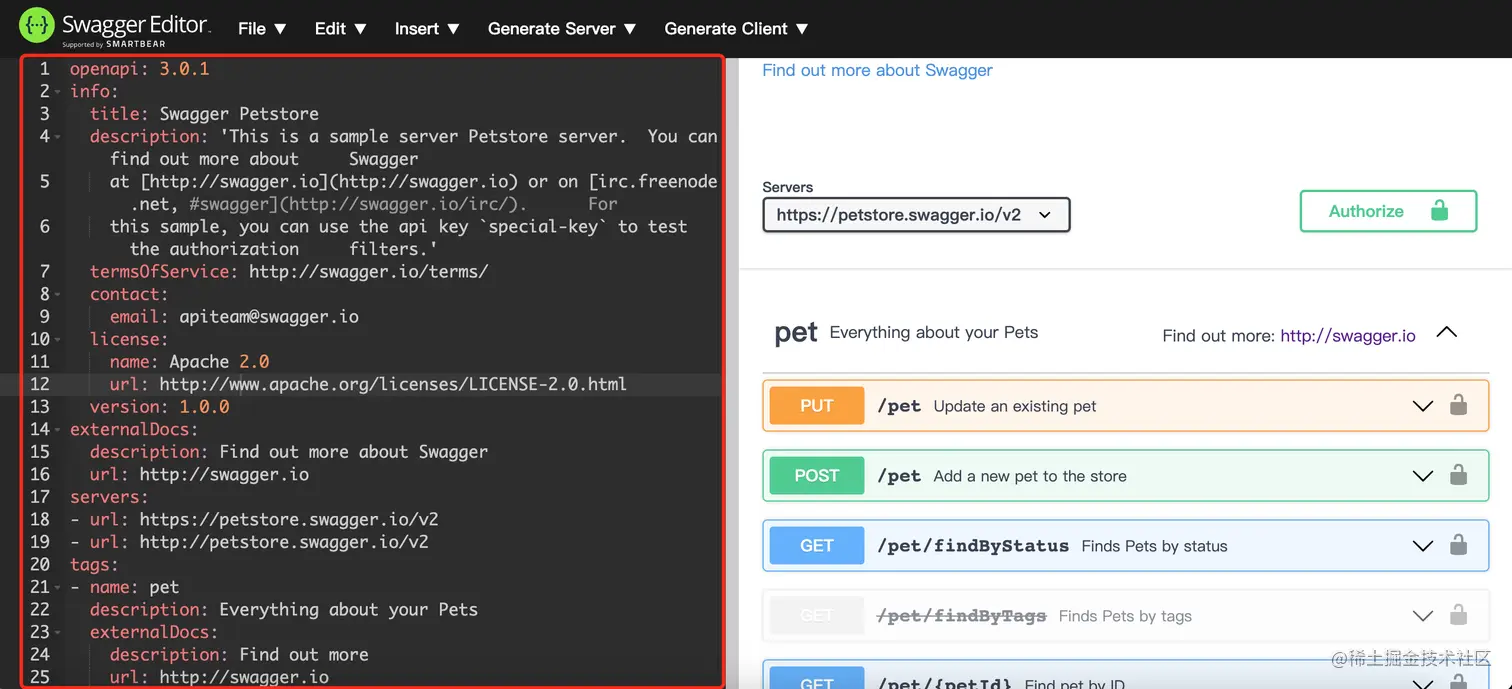Click 'name: Apache 2.0' editor line
This screenshot has width=1512, height=689.
[x=189, y=362]
